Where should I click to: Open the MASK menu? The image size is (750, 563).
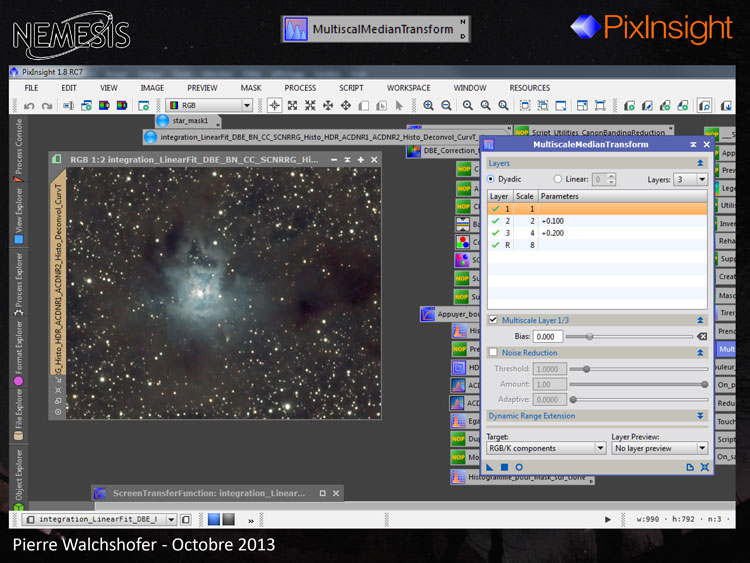coord(251,88)
